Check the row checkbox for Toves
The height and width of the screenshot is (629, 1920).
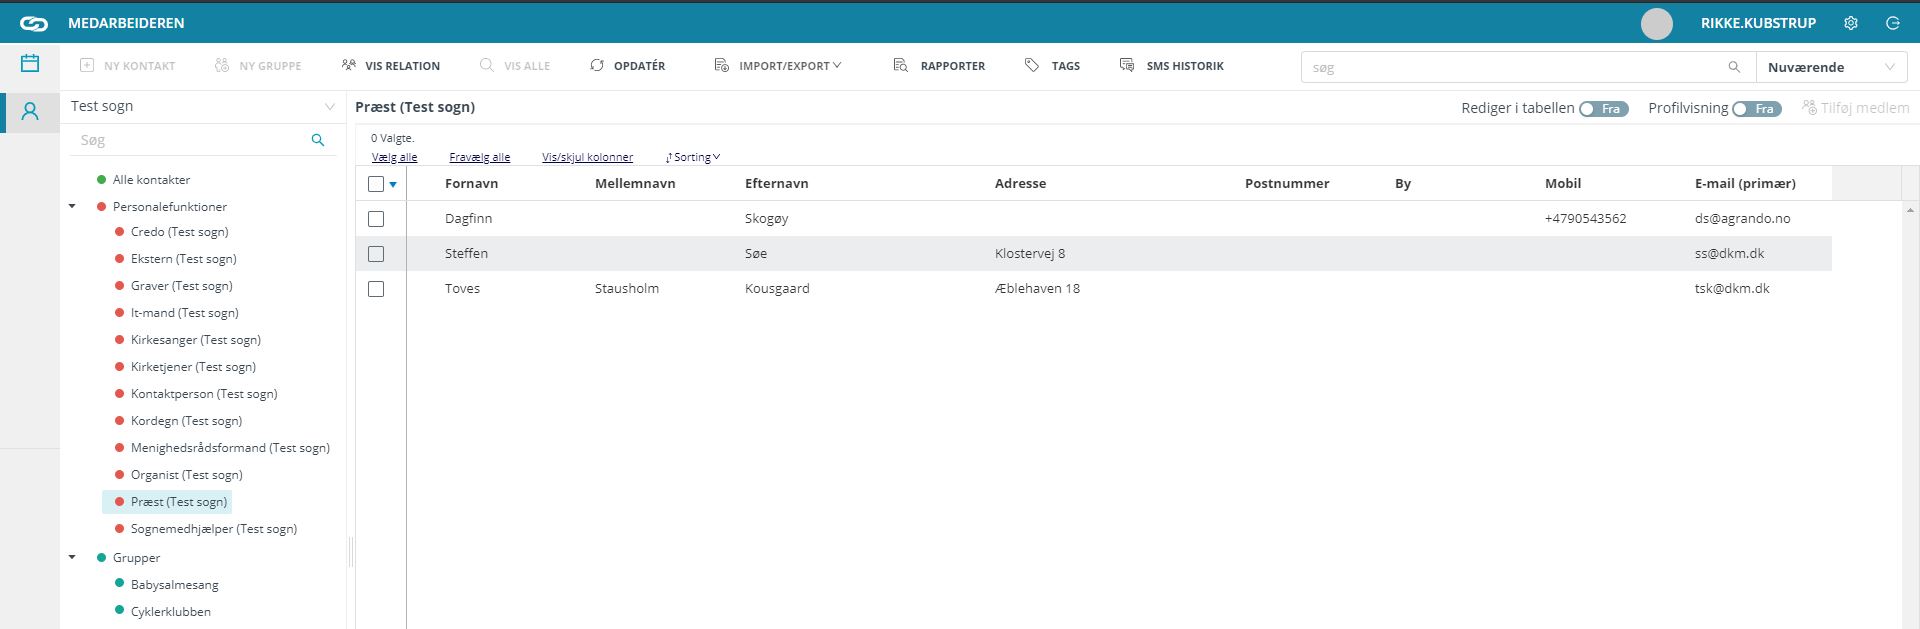[x=376, y=289]
